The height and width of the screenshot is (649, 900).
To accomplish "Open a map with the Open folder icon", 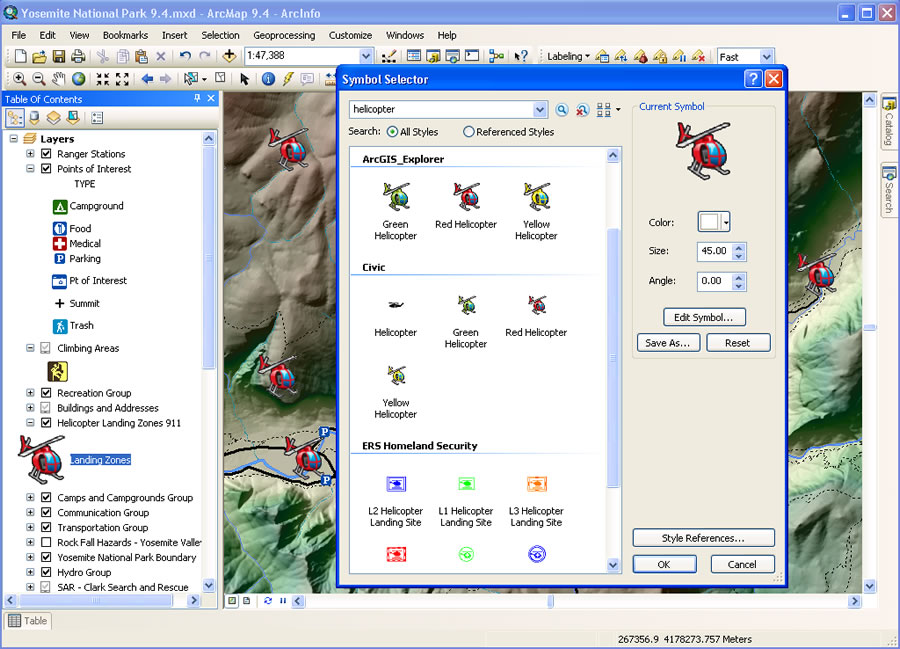I will pyautogui.click(x=39, y=56).
